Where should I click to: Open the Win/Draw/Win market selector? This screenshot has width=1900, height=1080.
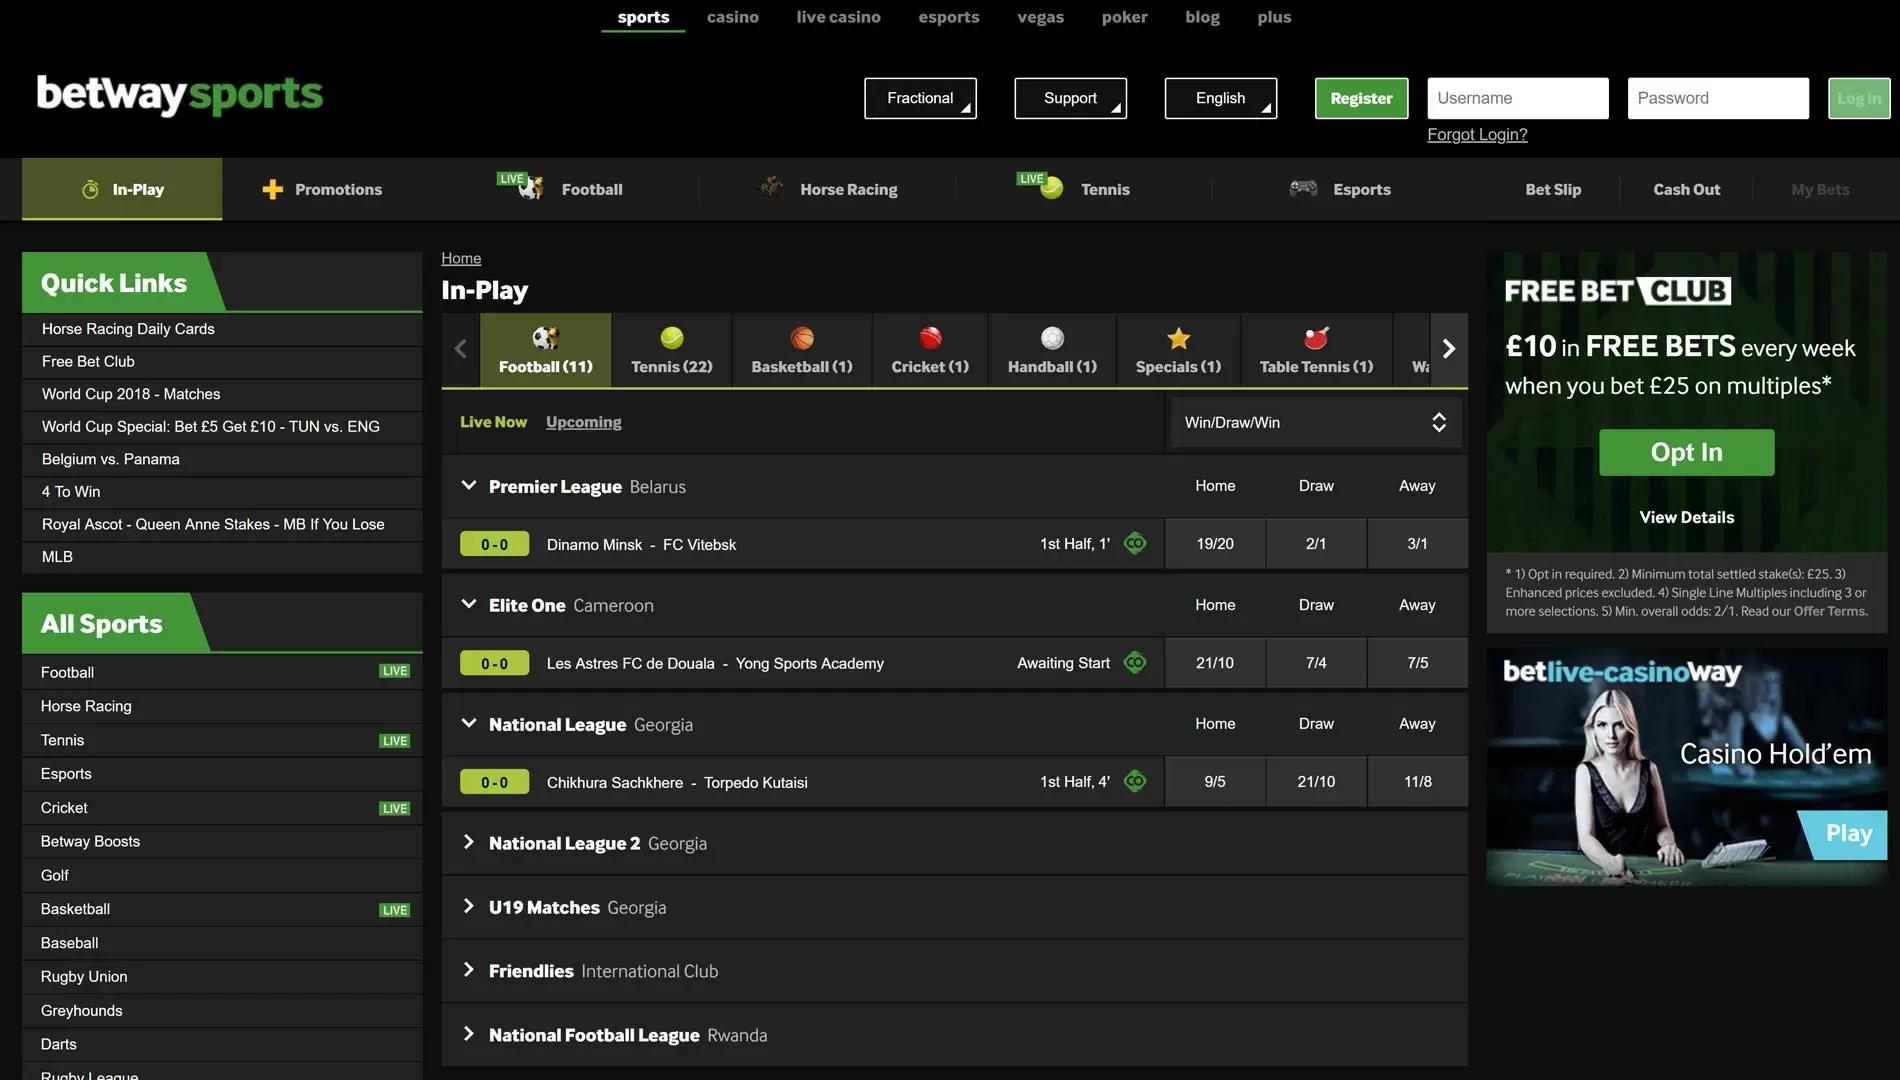click(x=1316, y=422)
